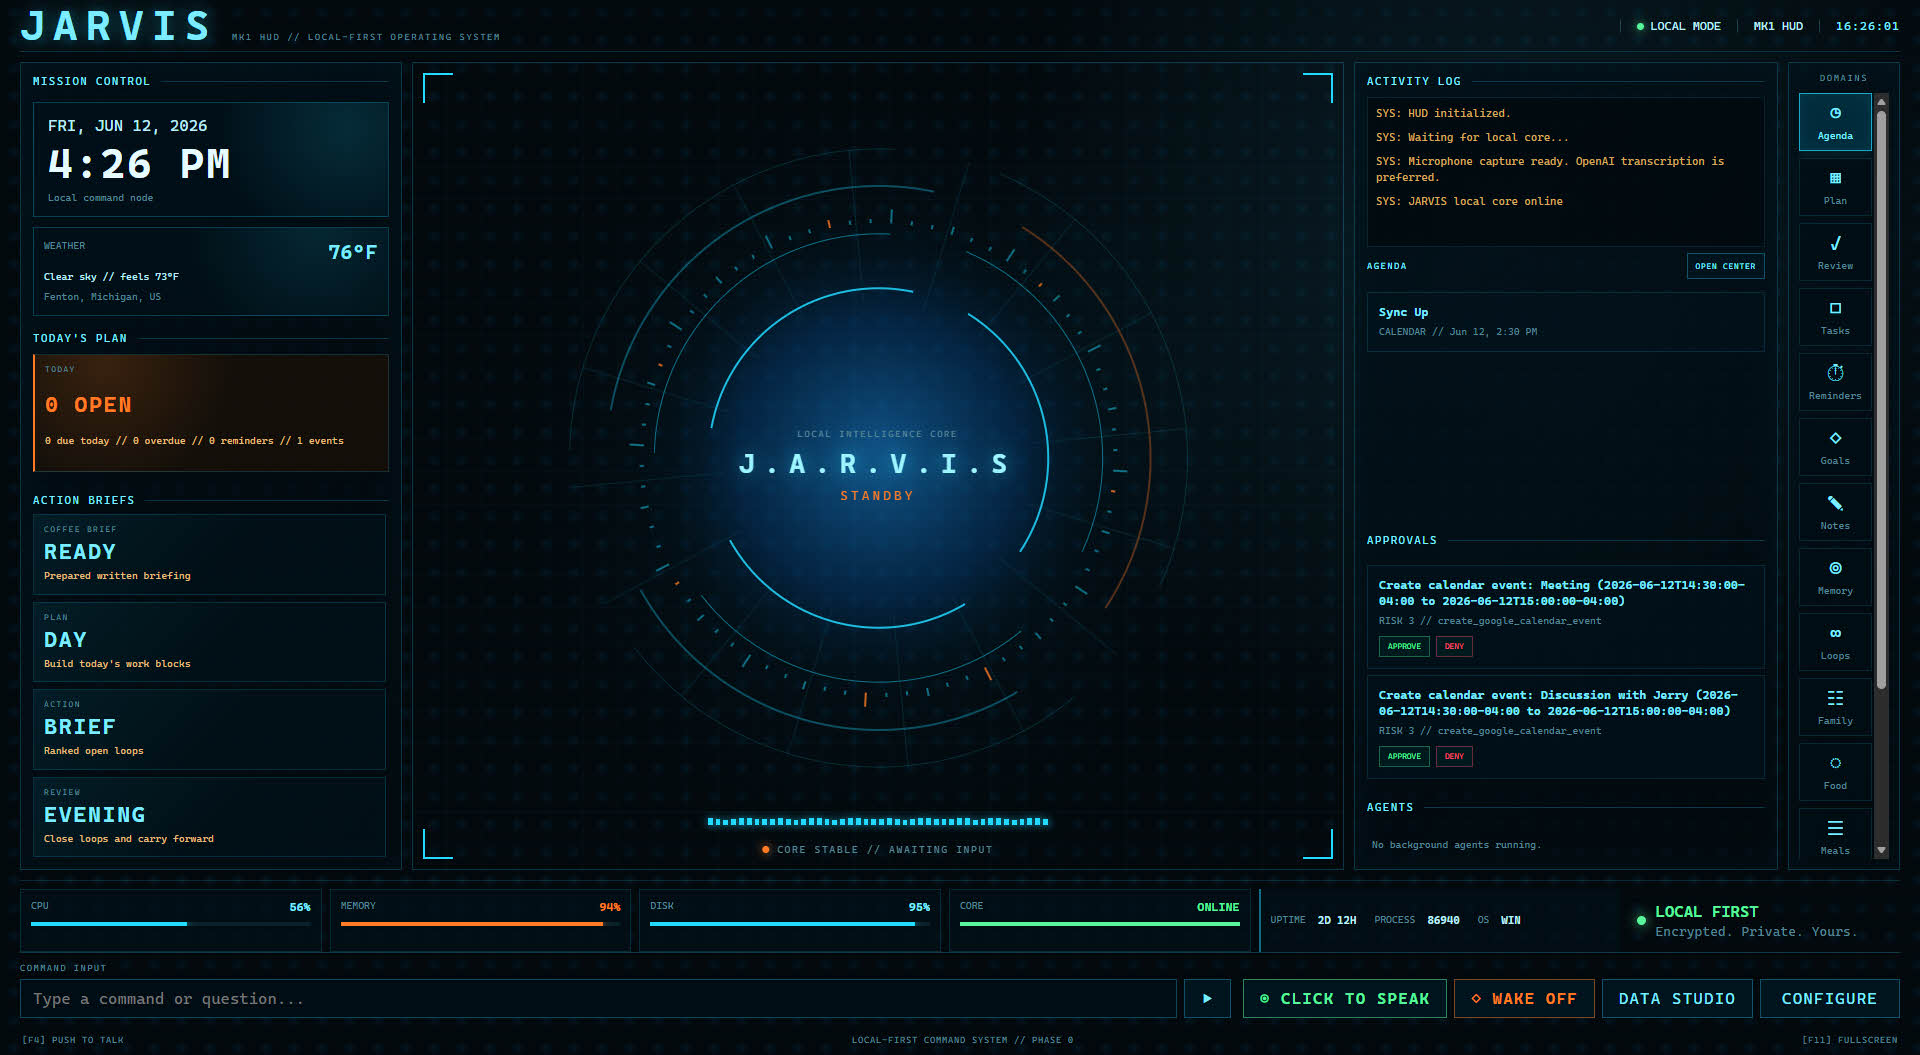
Task: Click the weather 76°F card
Action: click(210, 271)
